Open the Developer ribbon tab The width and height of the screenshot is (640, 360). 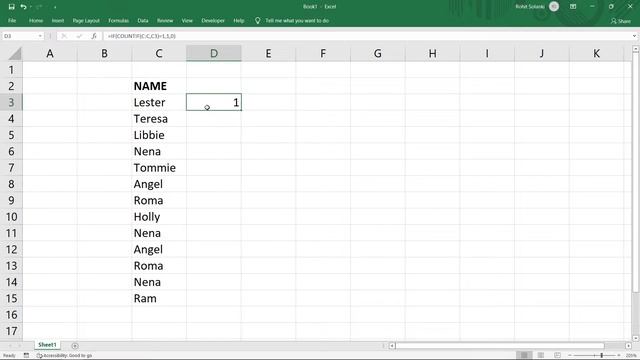(x=213, y=20)
